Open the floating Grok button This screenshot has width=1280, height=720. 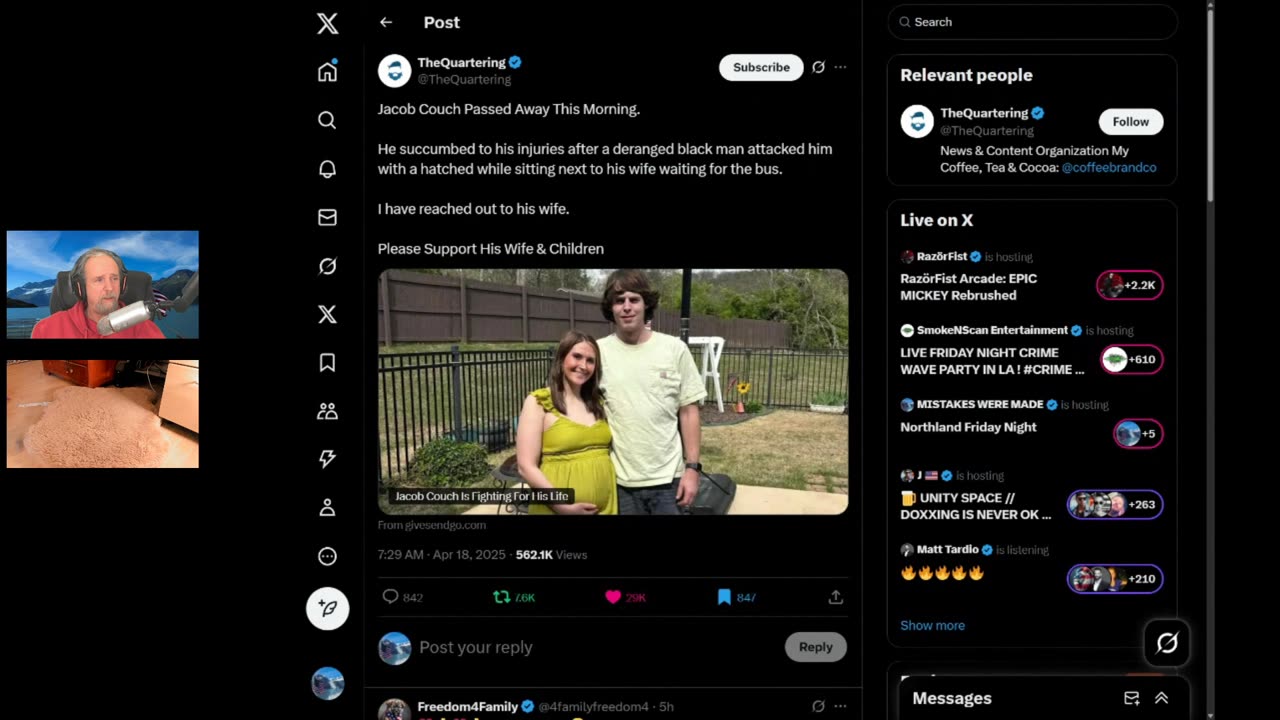(x=1167, y=643)
